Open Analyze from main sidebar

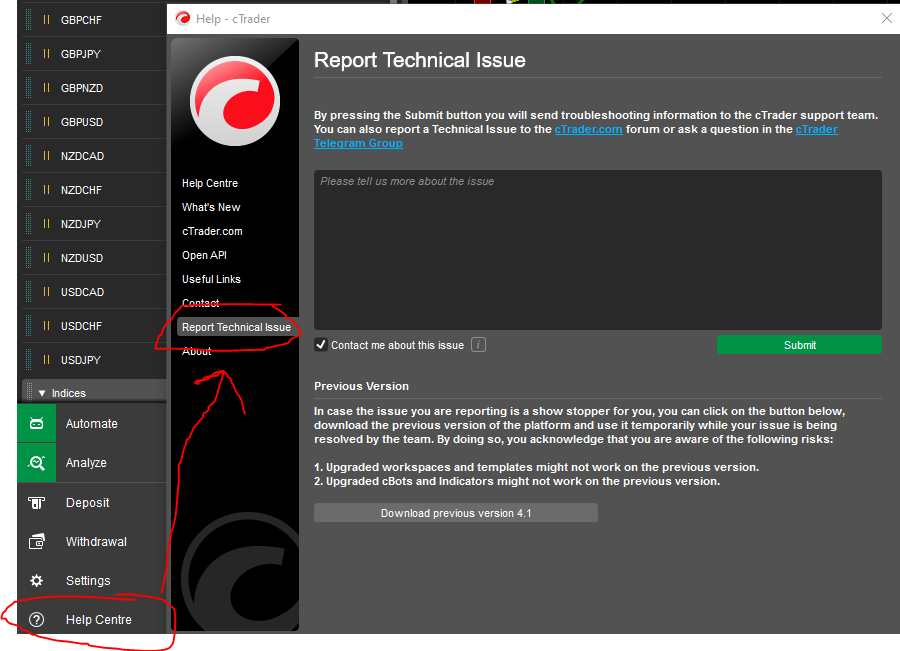92,463
